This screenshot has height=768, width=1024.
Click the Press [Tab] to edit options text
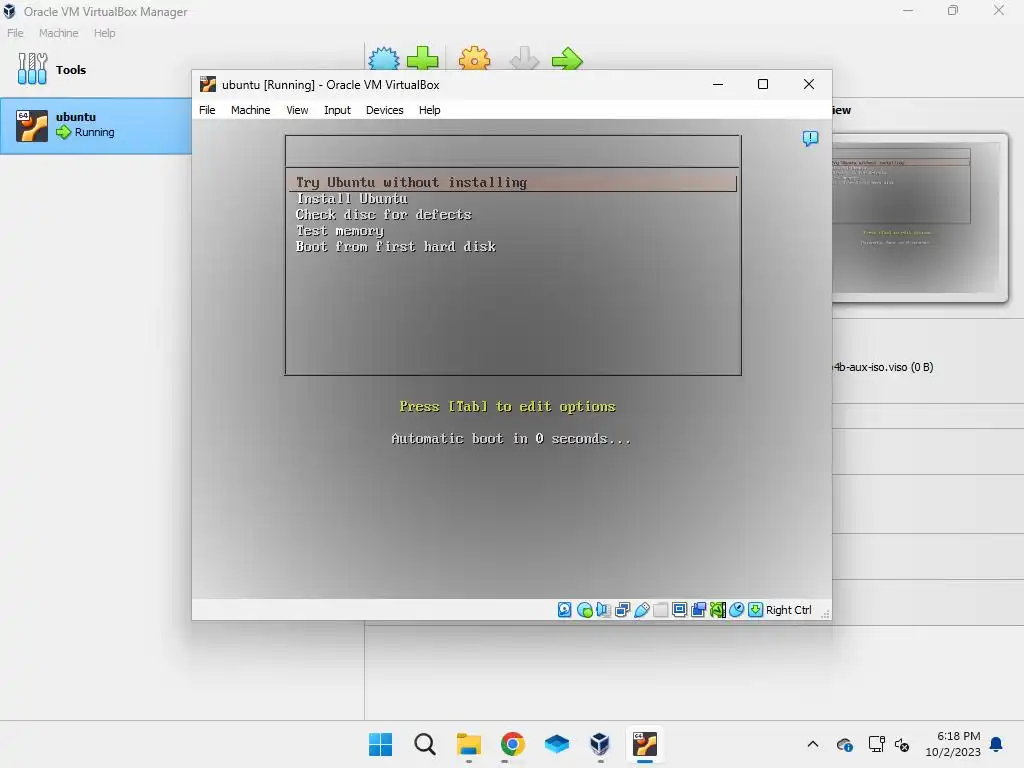pos(507,406)
